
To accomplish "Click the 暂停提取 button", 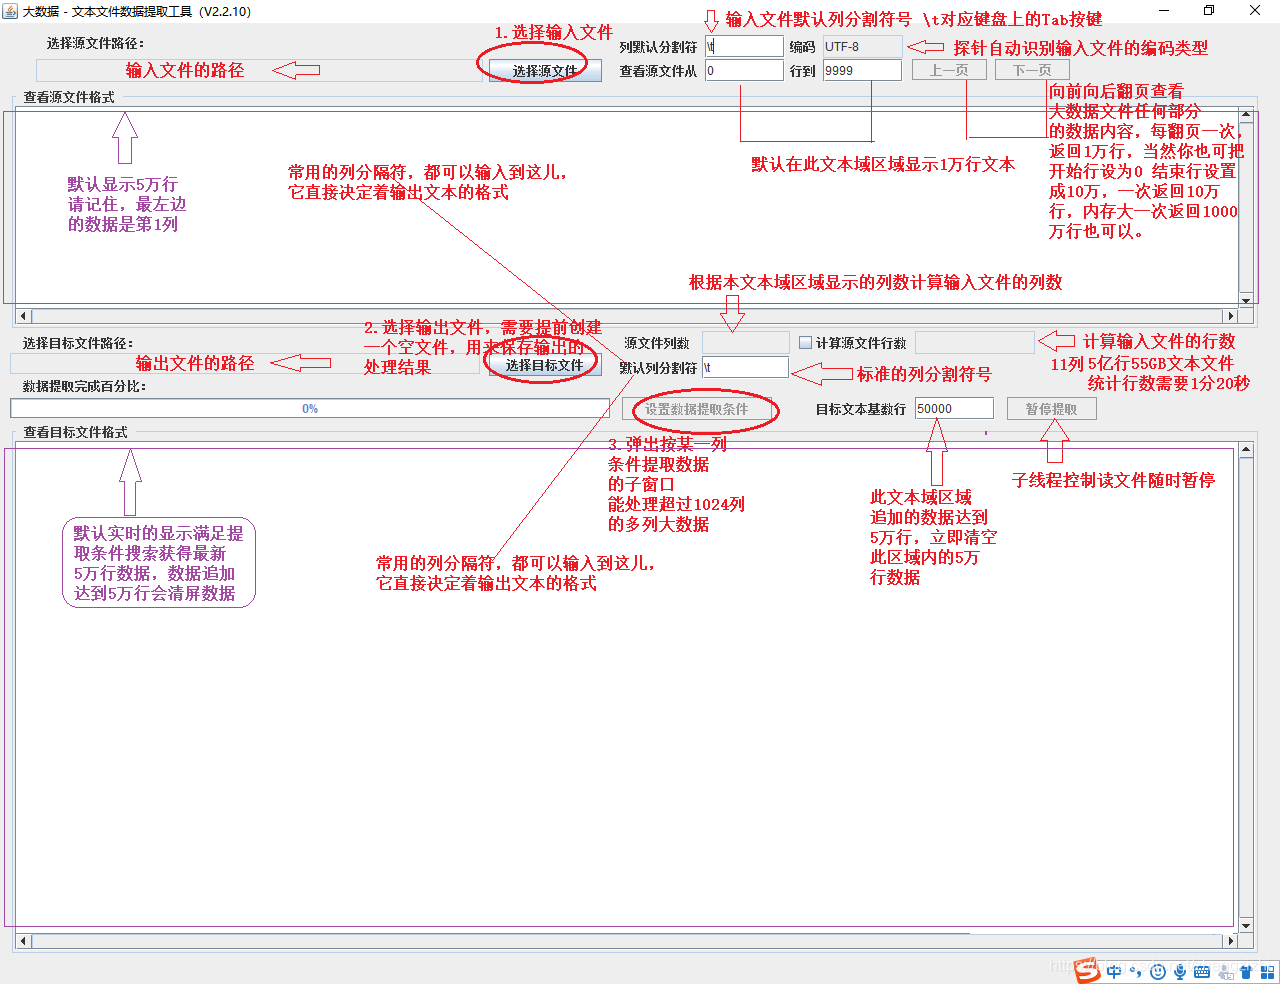I will [x=1051, y=409].
